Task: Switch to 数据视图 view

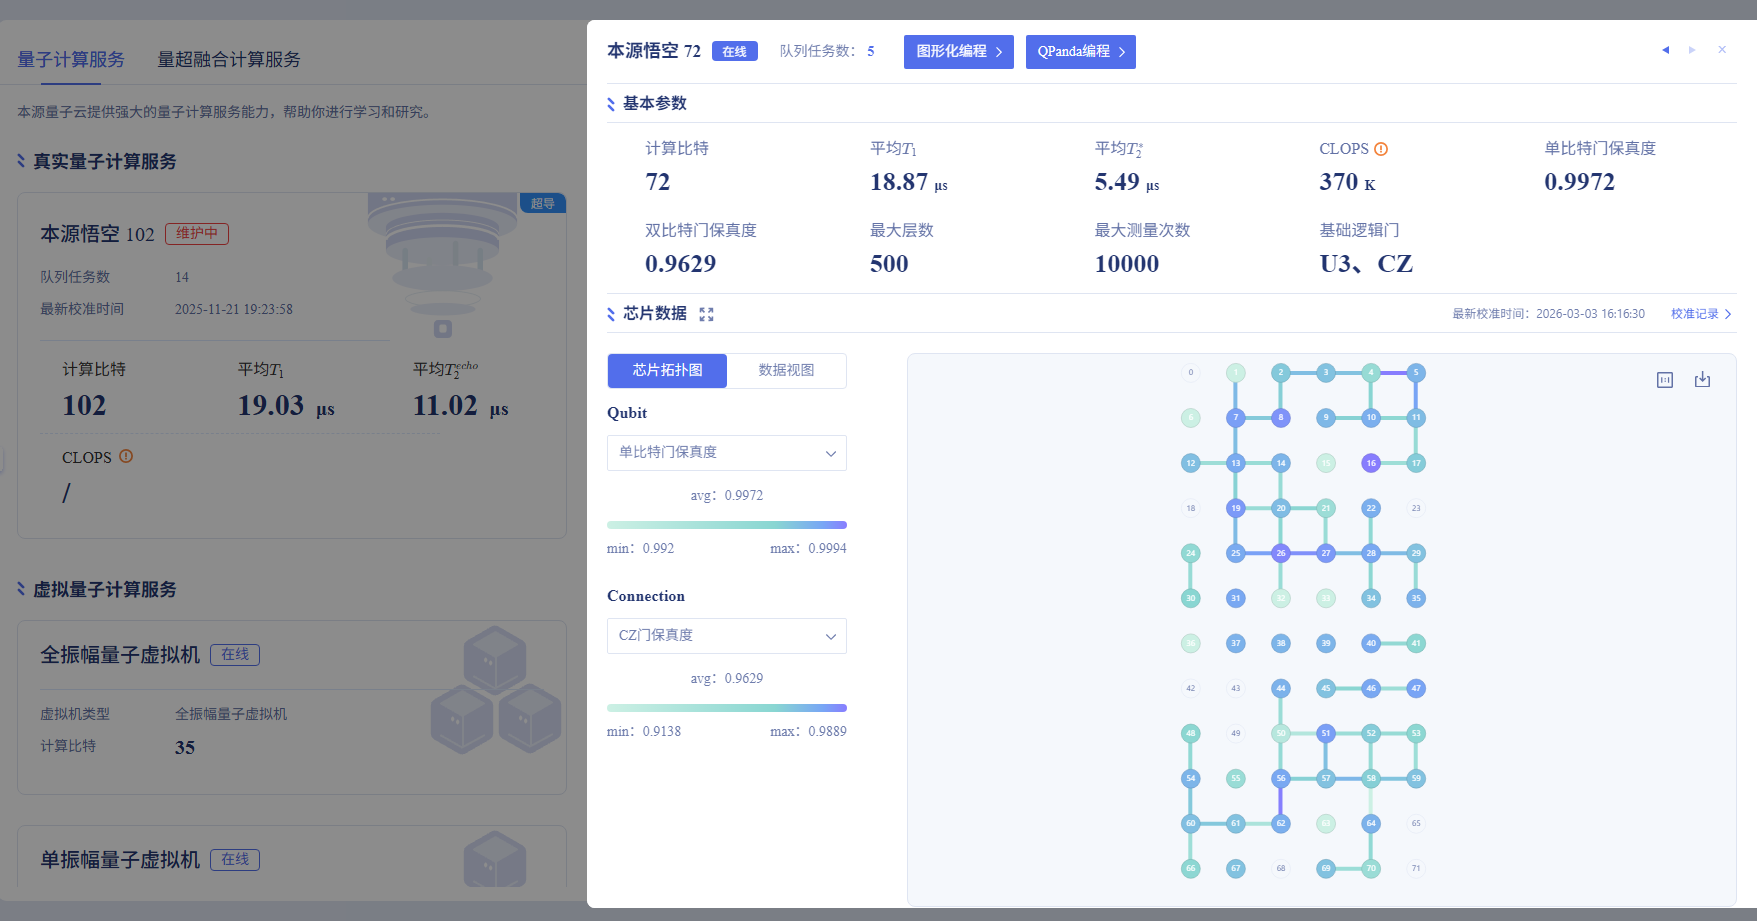Action: (x=786, y=370)
